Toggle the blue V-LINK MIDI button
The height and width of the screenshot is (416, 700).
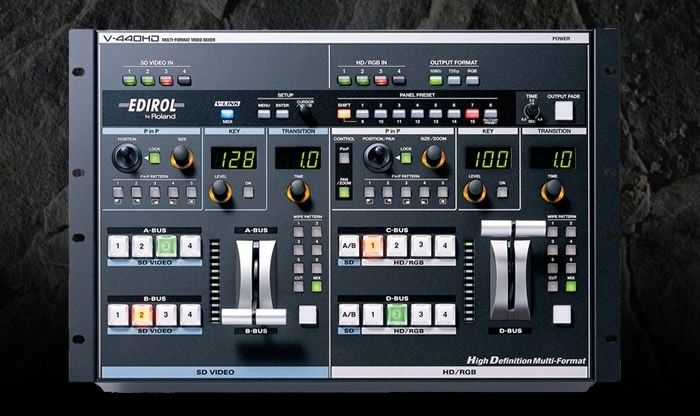(x=227, y=114)
